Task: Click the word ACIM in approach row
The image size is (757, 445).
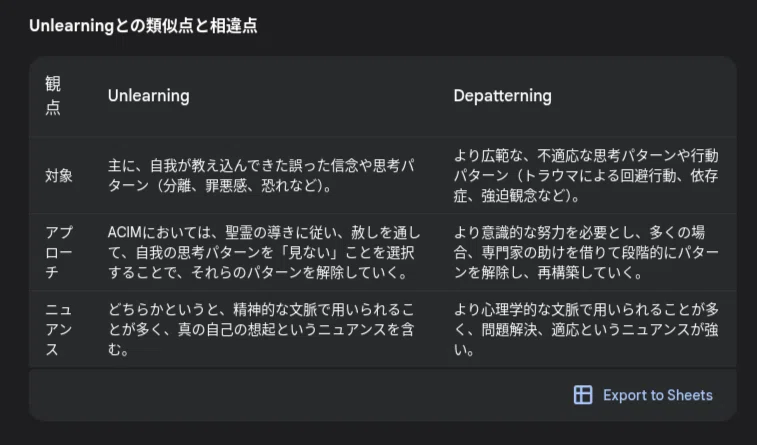Action: coord(125,233)
